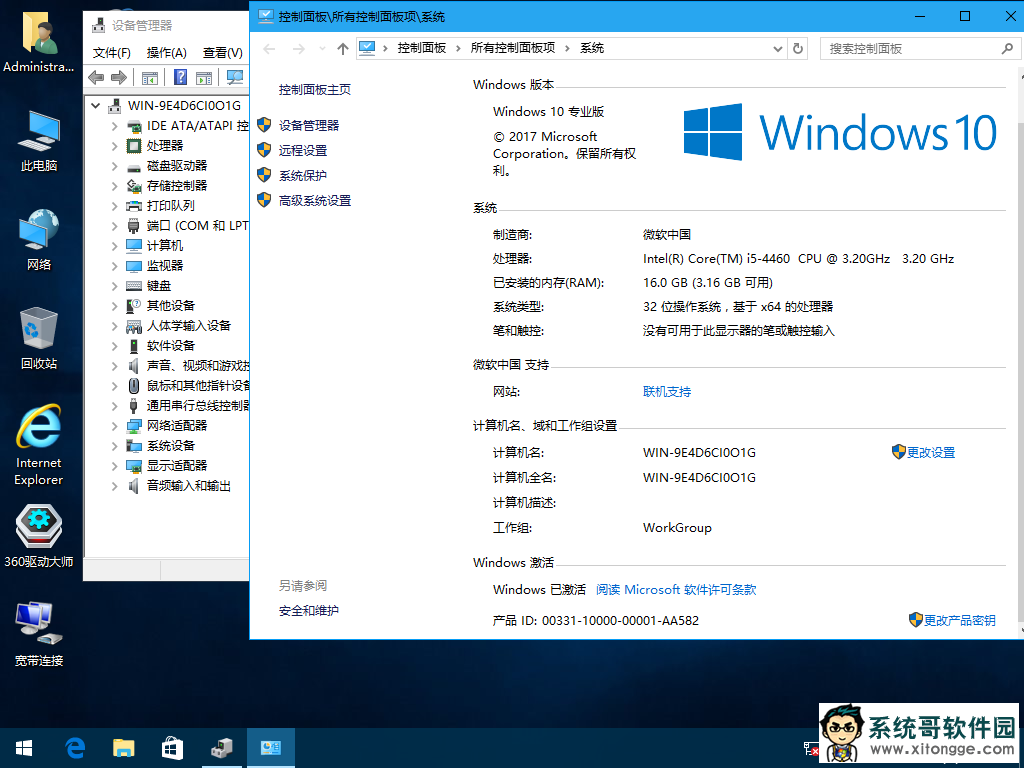Click the forward arrow in Device Manager toolbar
The image size is (1024, 768).
point(119,78)
